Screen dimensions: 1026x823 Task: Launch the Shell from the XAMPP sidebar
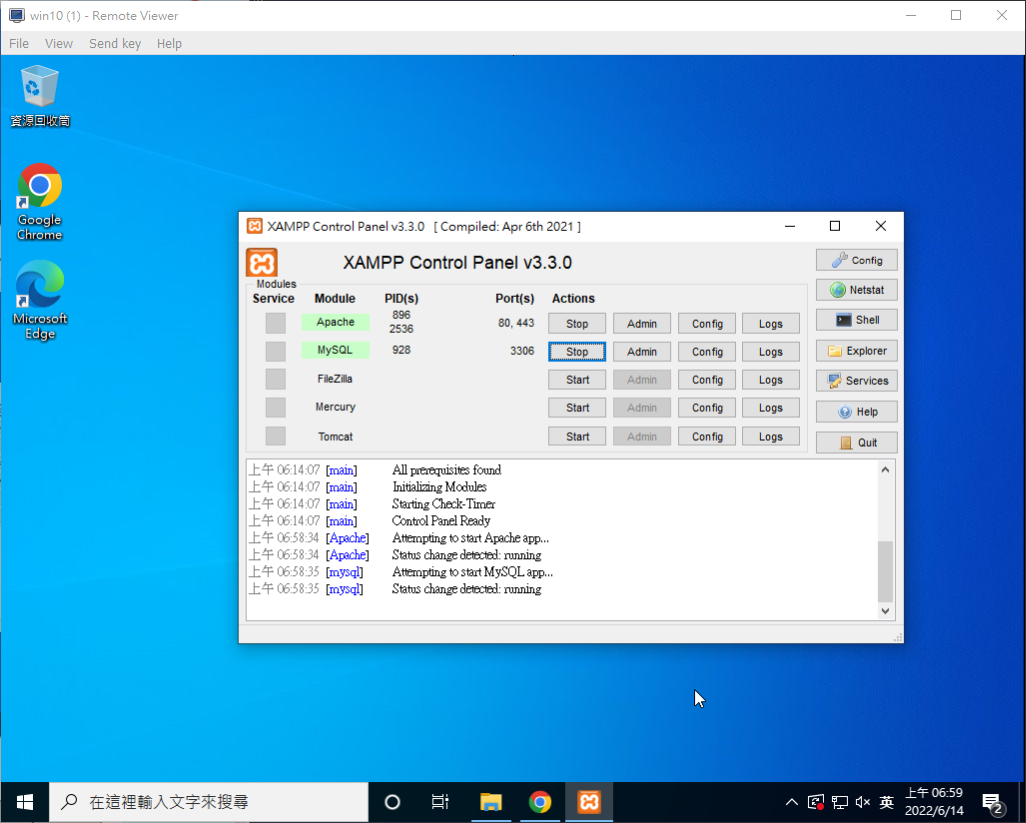(857, 320)
